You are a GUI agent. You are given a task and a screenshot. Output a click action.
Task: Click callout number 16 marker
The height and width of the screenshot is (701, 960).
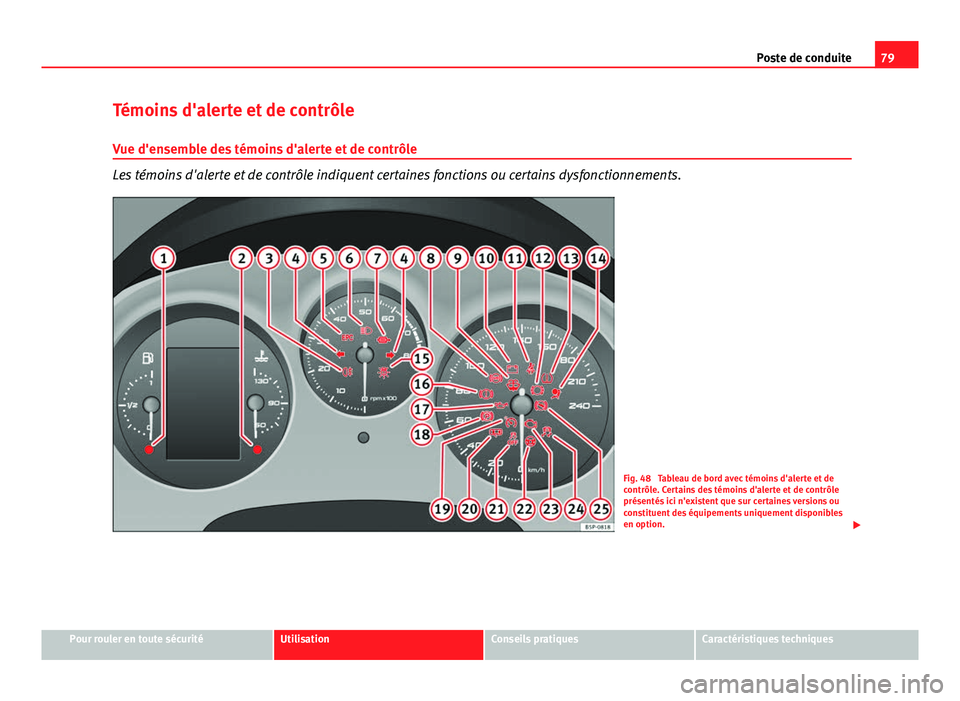pyautogui.click(x=422, y=384)
